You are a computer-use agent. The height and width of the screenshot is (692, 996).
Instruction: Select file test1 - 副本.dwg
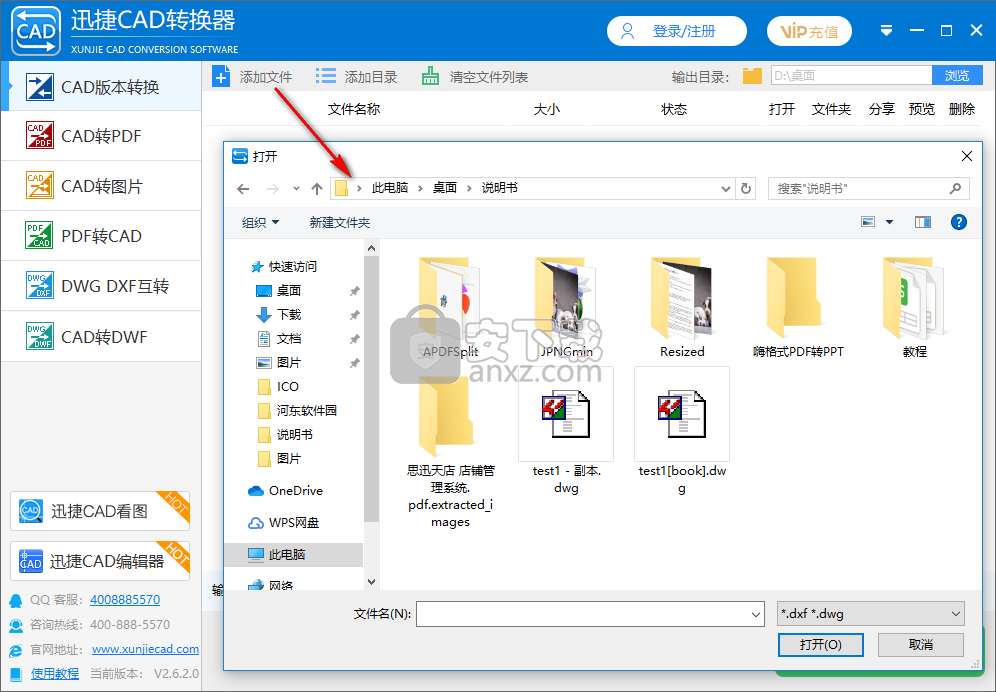pyautogui.click(x=566, y=433)
